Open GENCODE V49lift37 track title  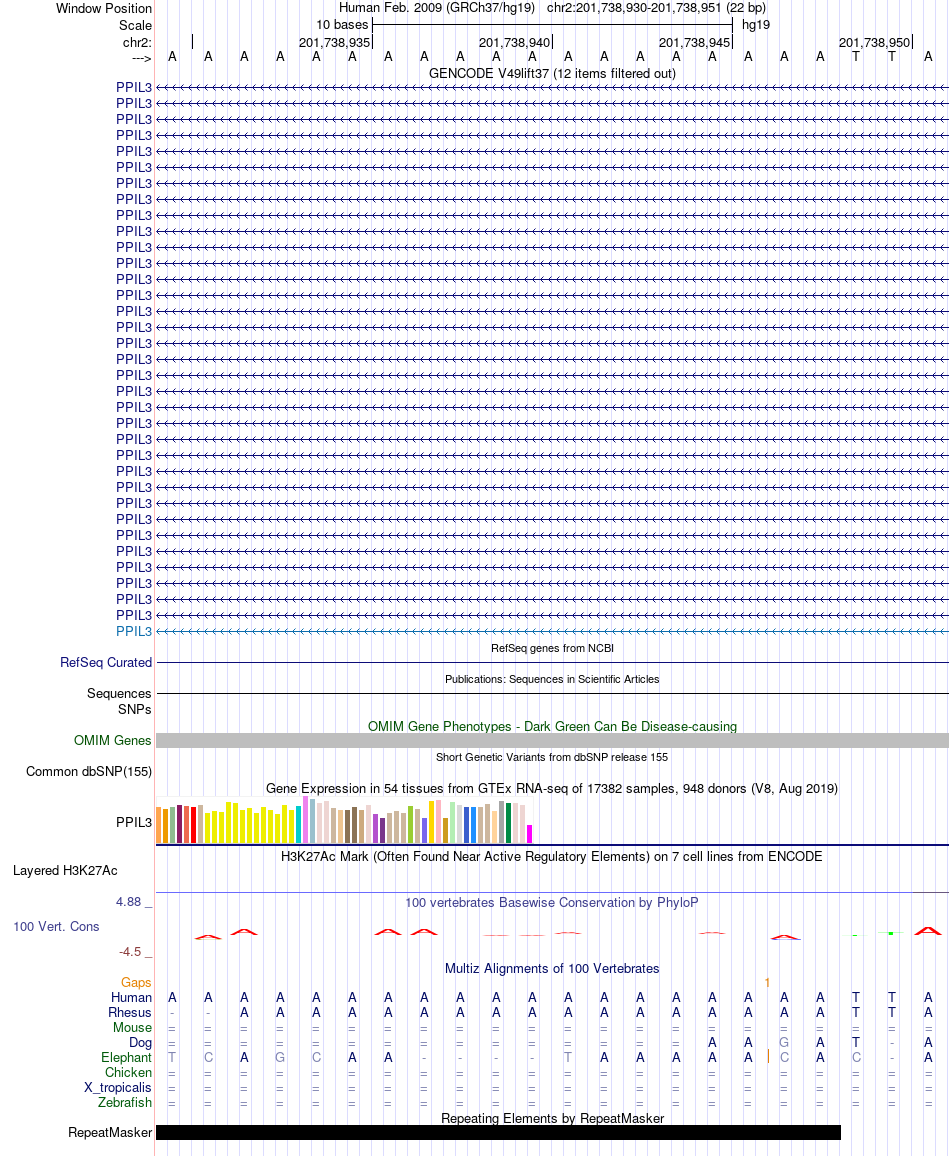[x=552, y=73]
